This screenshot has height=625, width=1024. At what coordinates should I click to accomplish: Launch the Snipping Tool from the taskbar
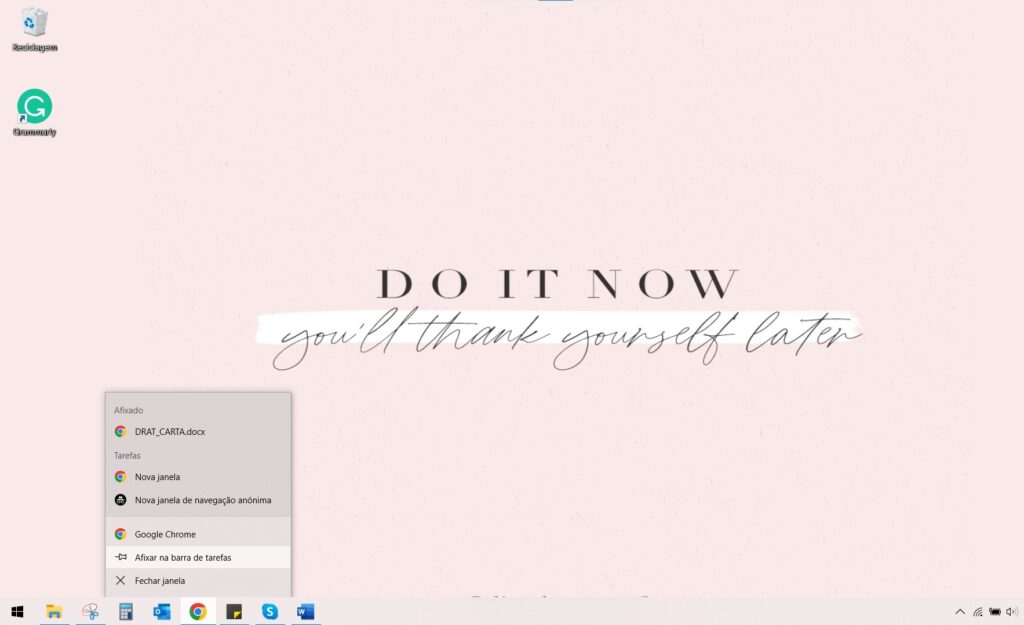click(x=90, y=611)
